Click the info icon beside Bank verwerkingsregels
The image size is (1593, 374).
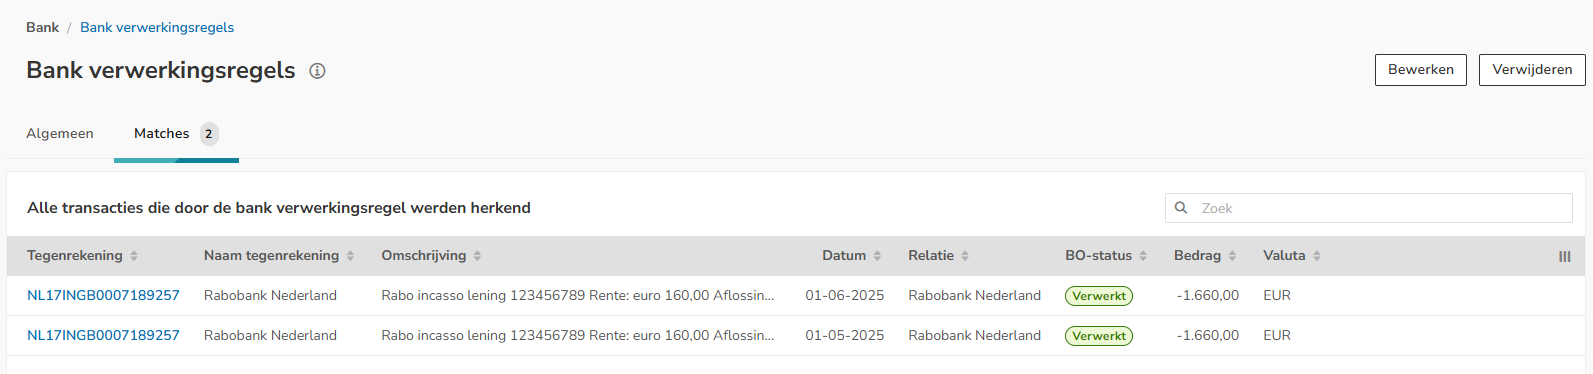[317, 71]
